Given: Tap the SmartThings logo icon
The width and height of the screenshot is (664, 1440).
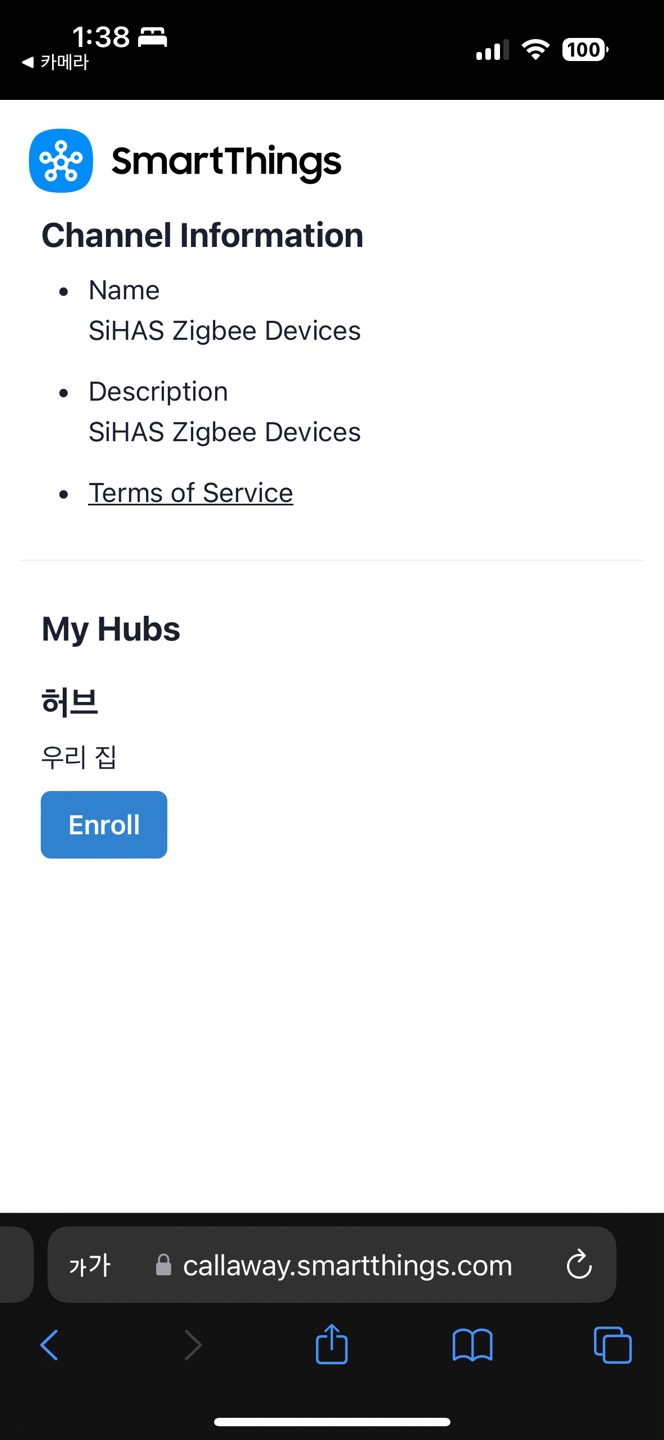Looking at the screenshot, I should pos(61,160).
